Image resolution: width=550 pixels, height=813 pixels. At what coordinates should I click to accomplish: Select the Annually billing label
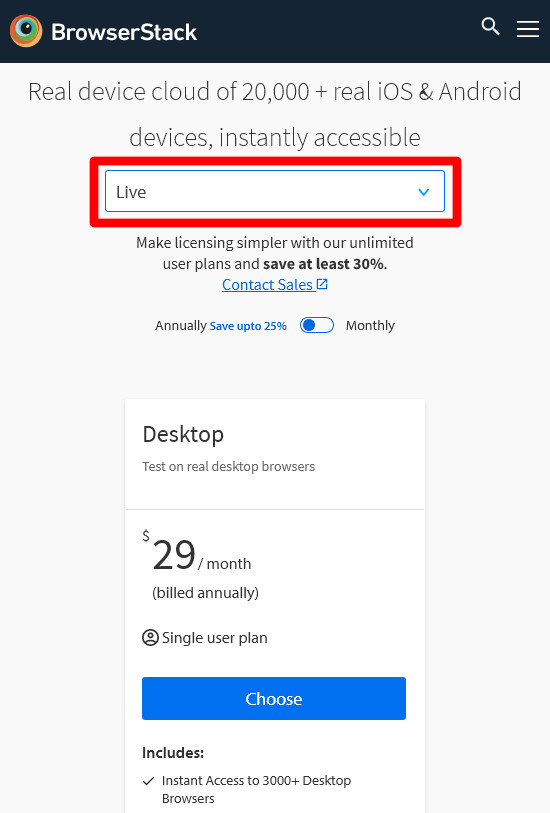pos(181,326)
